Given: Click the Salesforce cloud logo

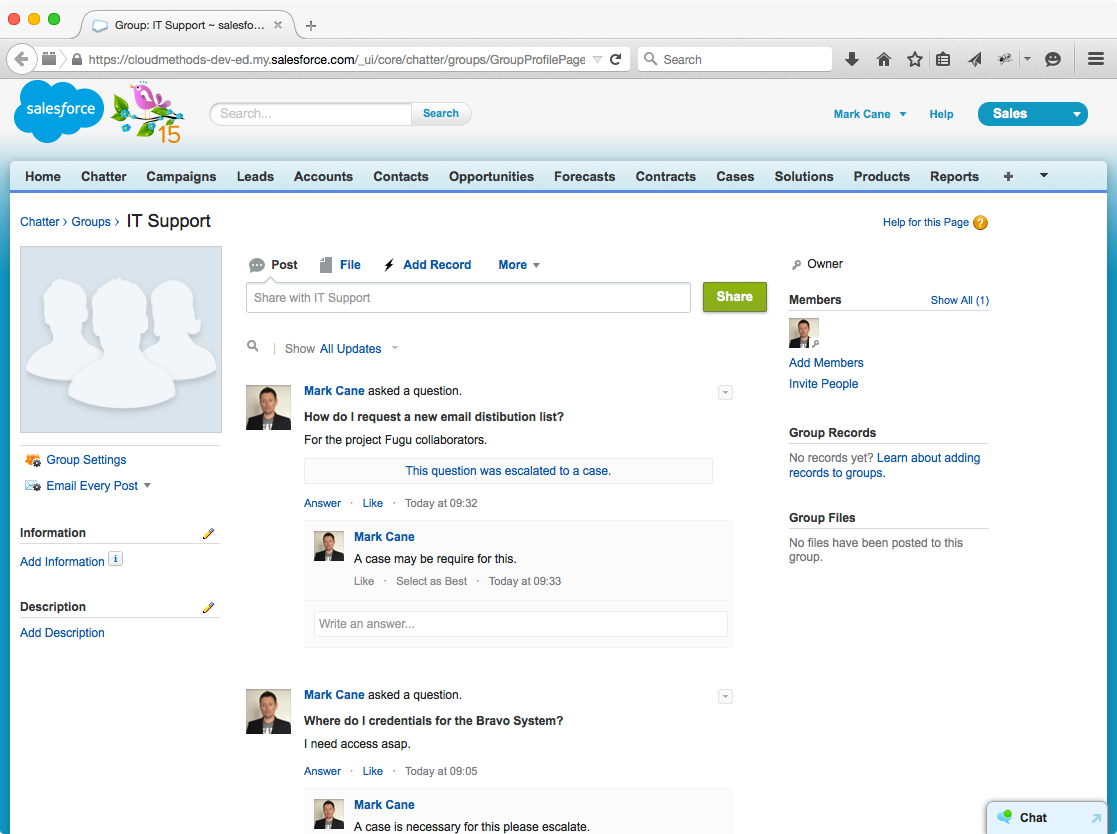Looking at the screenshot, I should [x=60, y=111].
